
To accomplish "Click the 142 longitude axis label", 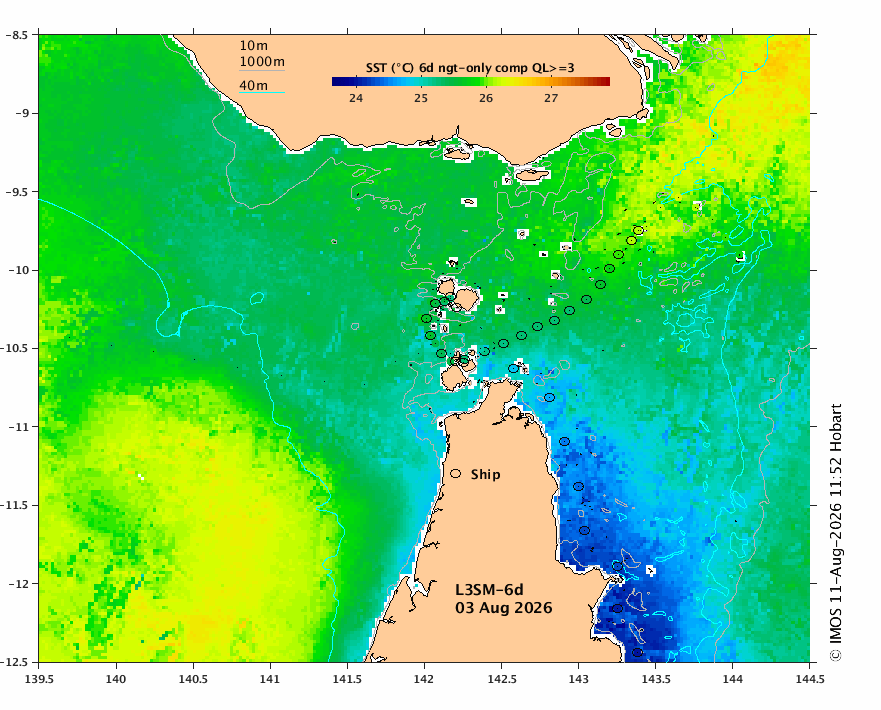I will 424,679.
